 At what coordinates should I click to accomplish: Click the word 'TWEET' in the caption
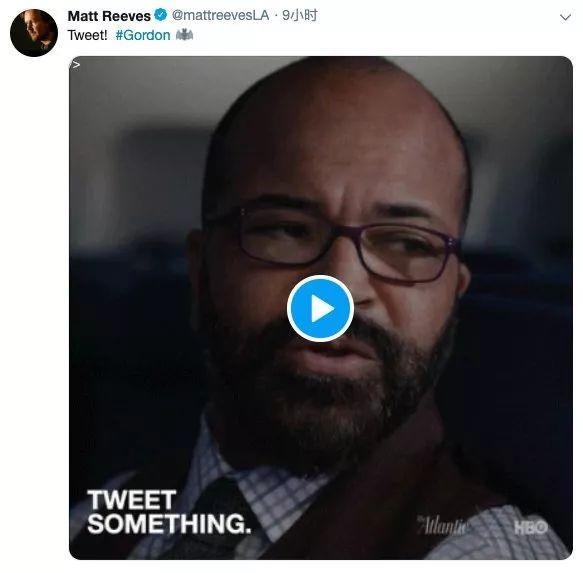click(131, 499)
